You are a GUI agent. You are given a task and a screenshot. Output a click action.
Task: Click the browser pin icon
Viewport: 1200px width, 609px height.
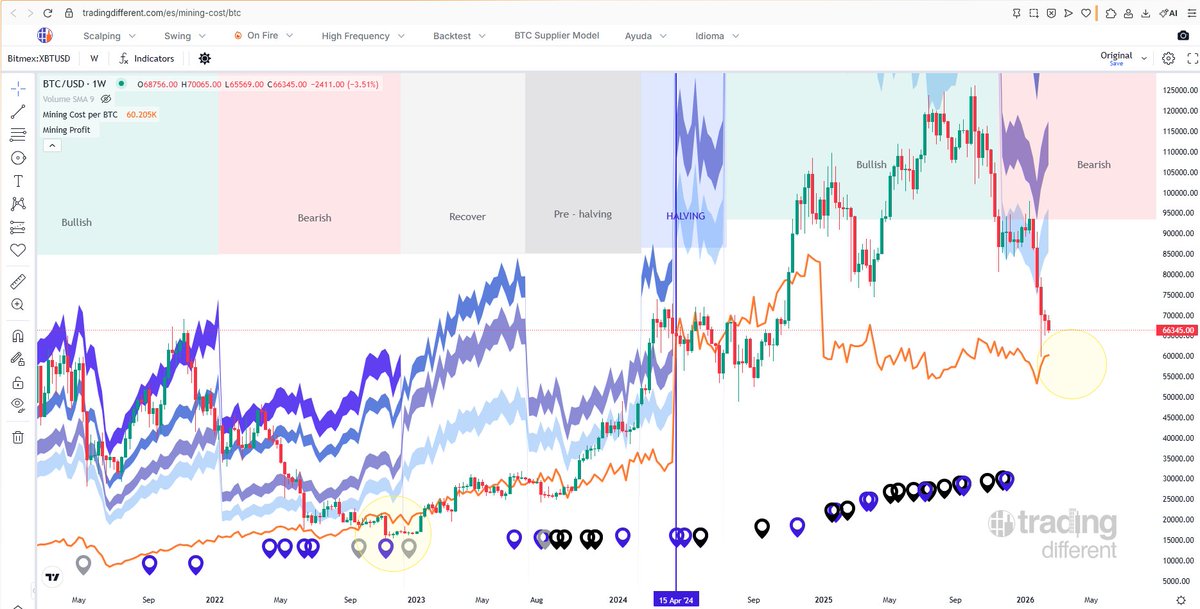(x=1018, y=13)
